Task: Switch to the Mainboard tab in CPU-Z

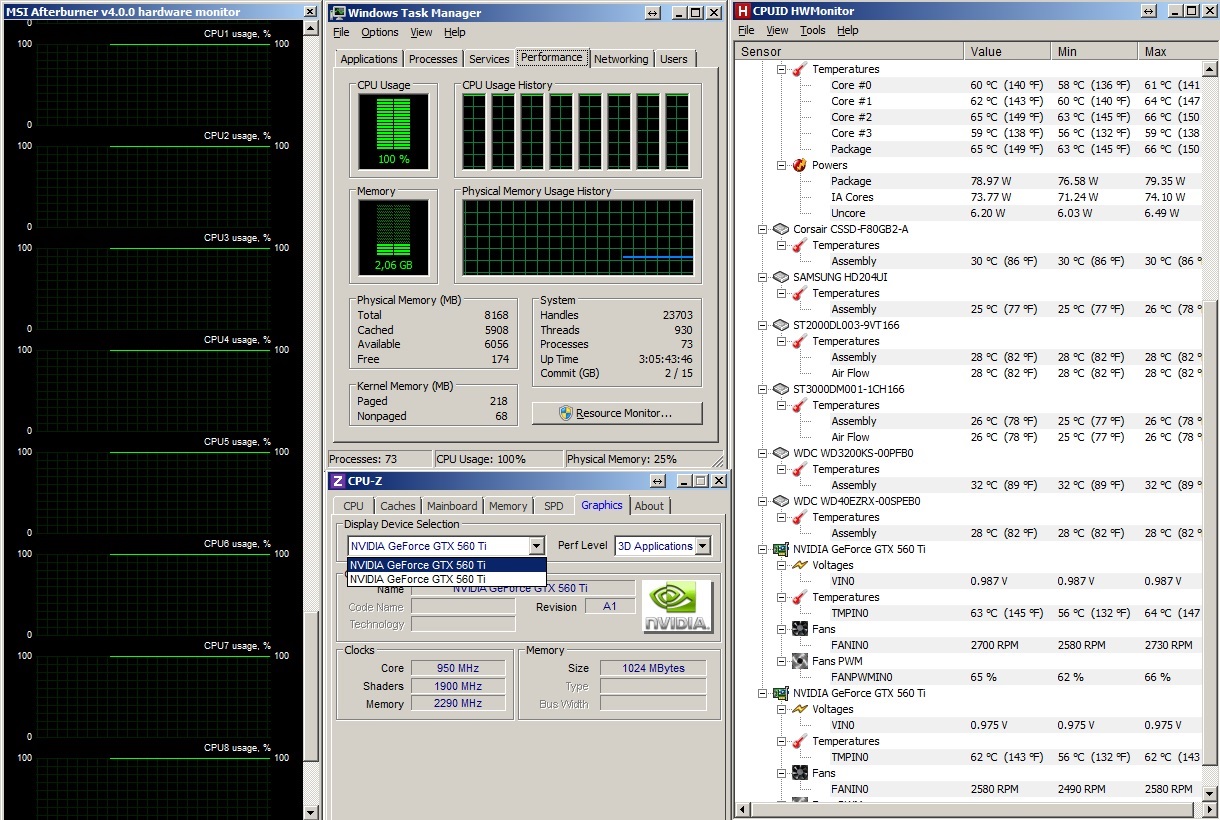Action: pyautogui.click(x=452, y=506)
